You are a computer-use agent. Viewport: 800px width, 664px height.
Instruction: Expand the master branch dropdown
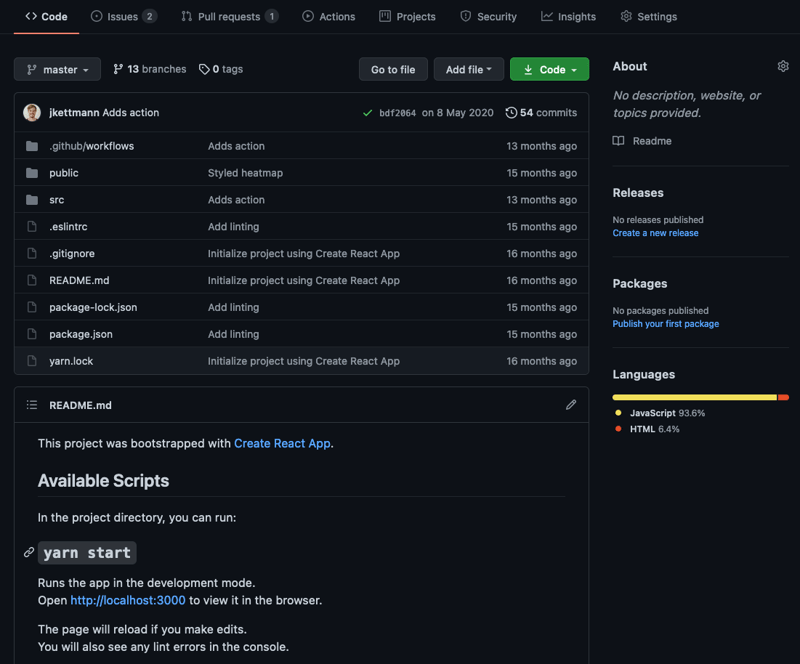[57, 69]
